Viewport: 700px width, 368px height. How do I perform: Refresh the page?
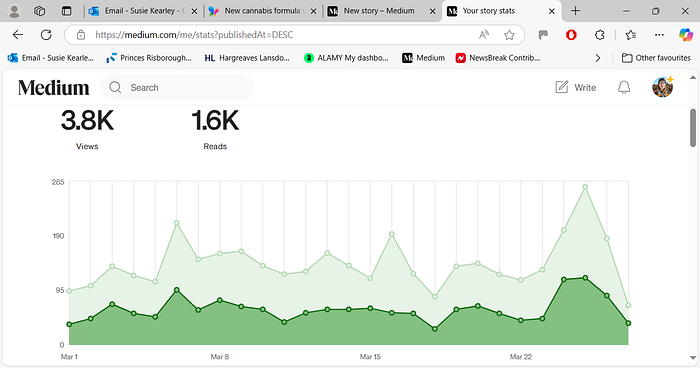[x=46, y=35]
